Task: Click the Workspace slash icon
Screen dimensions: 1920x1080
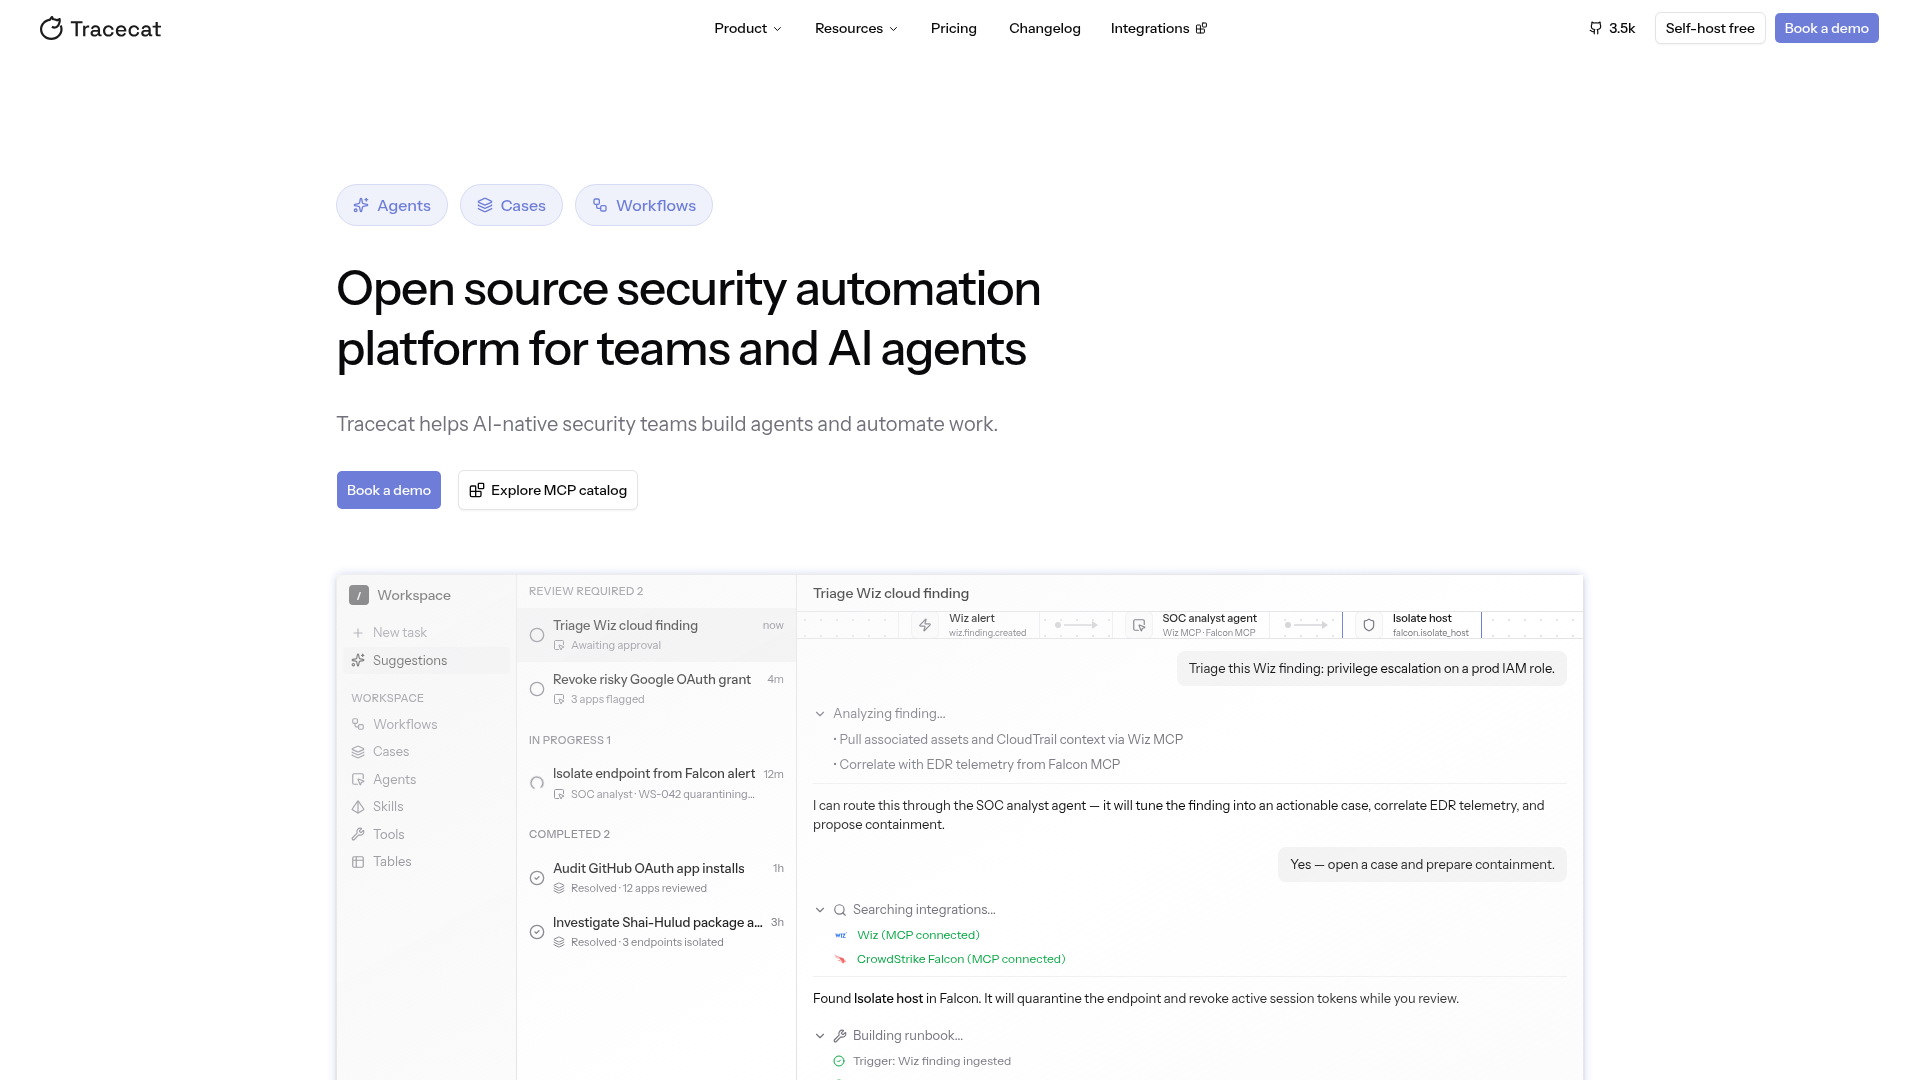Action: click(359, 595)
